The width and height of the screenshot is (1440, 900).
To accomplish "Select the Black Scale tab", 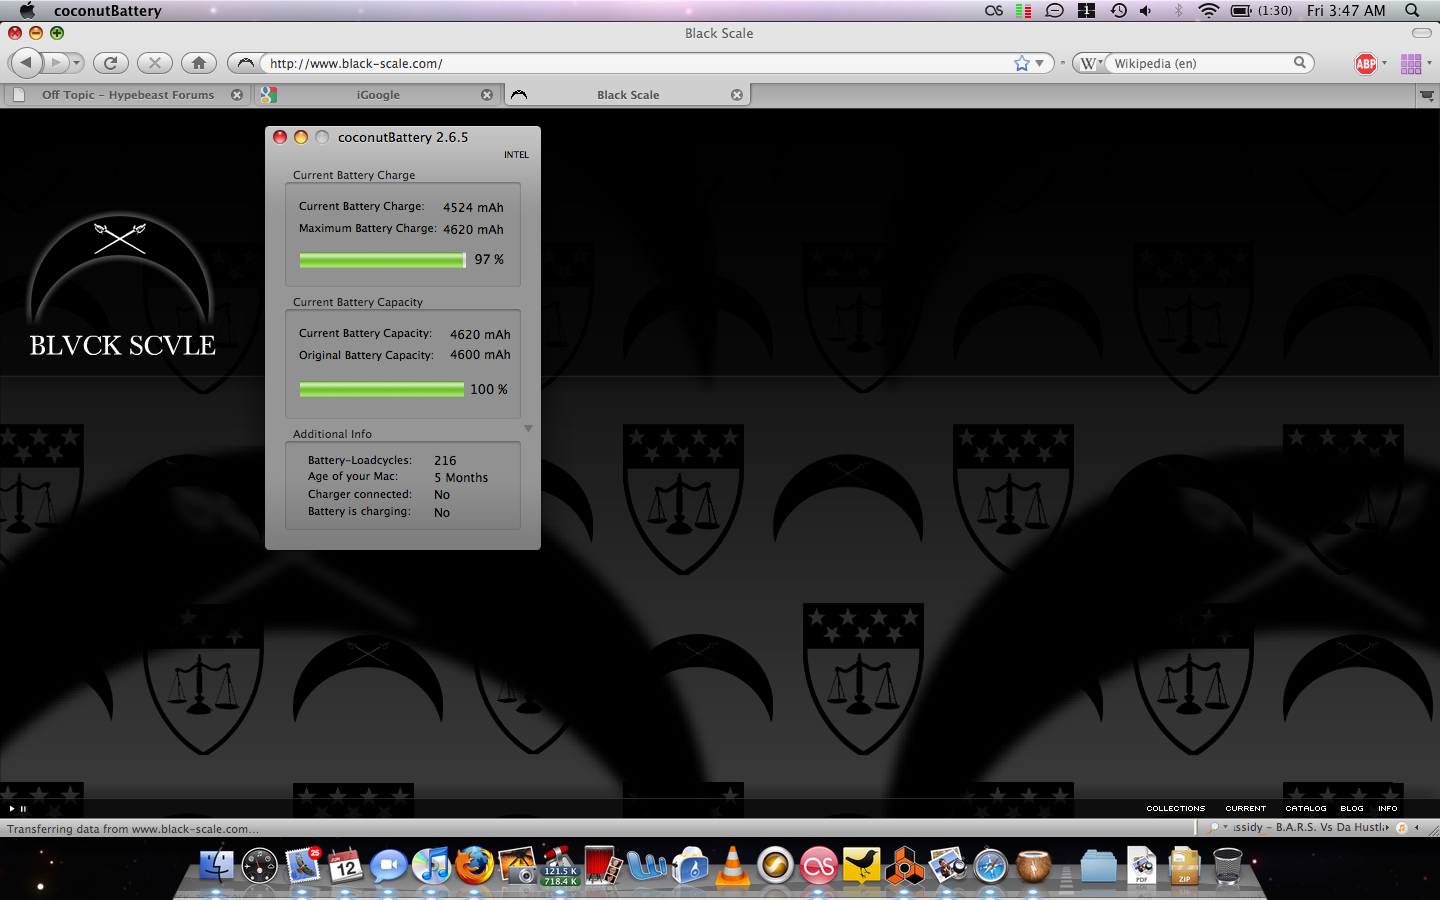I will click(627, 95).
